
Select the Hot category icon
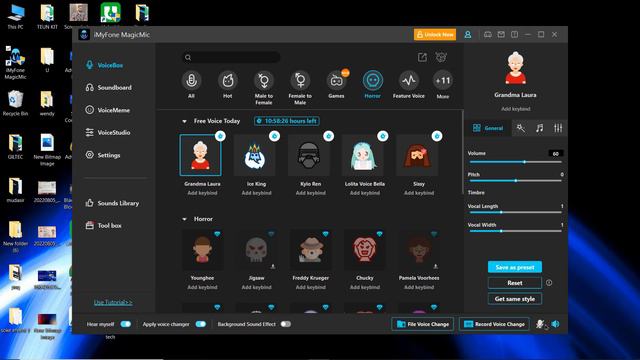[227, 81]
